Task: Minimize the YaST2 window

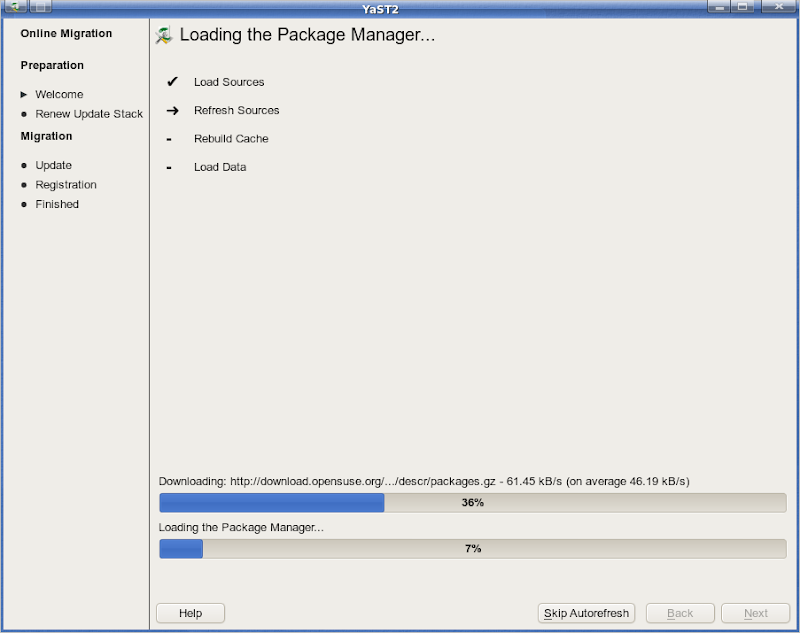Action: [719, 7]
